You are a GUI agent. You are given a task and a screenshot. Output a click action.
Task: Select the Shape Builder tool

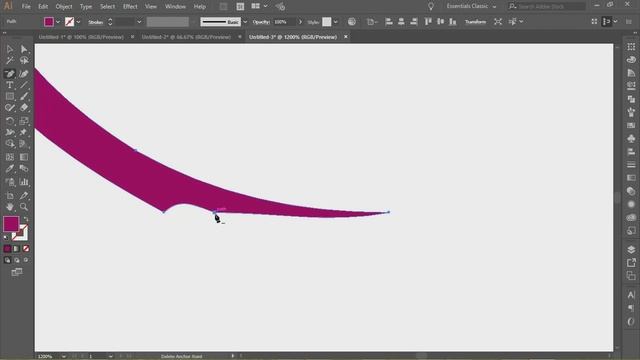pyautogui.click(x=10, y=144)
